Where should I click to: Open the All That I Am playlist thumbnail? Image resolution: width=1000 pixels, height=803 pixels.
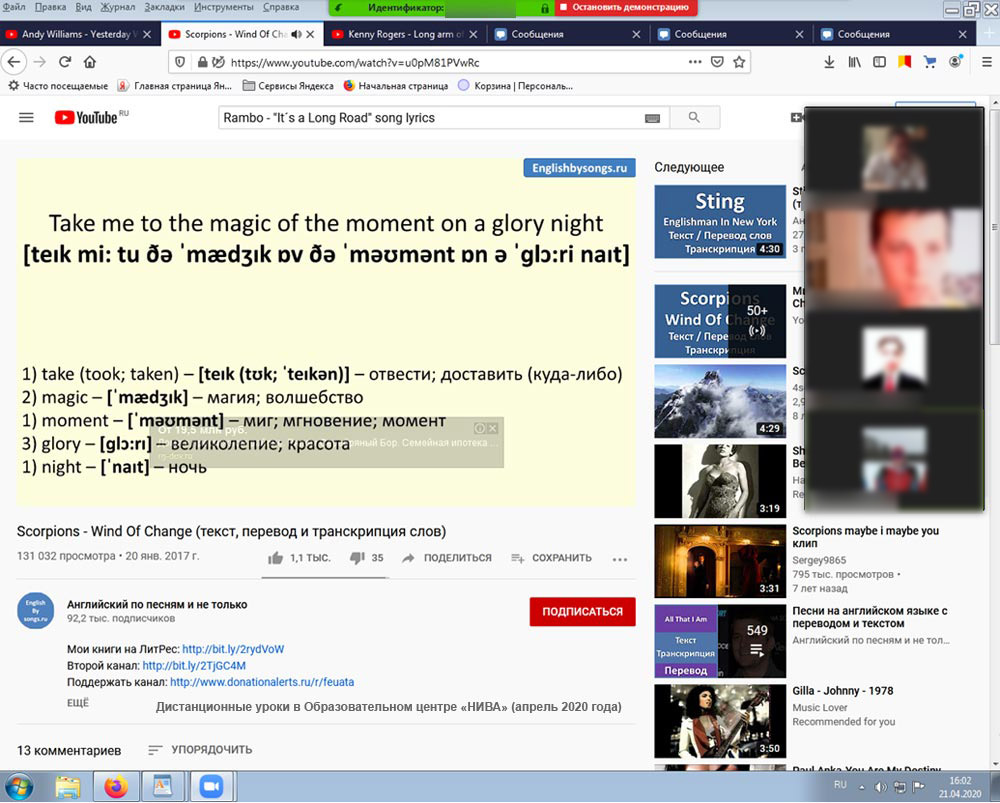[x=720, y=641]
